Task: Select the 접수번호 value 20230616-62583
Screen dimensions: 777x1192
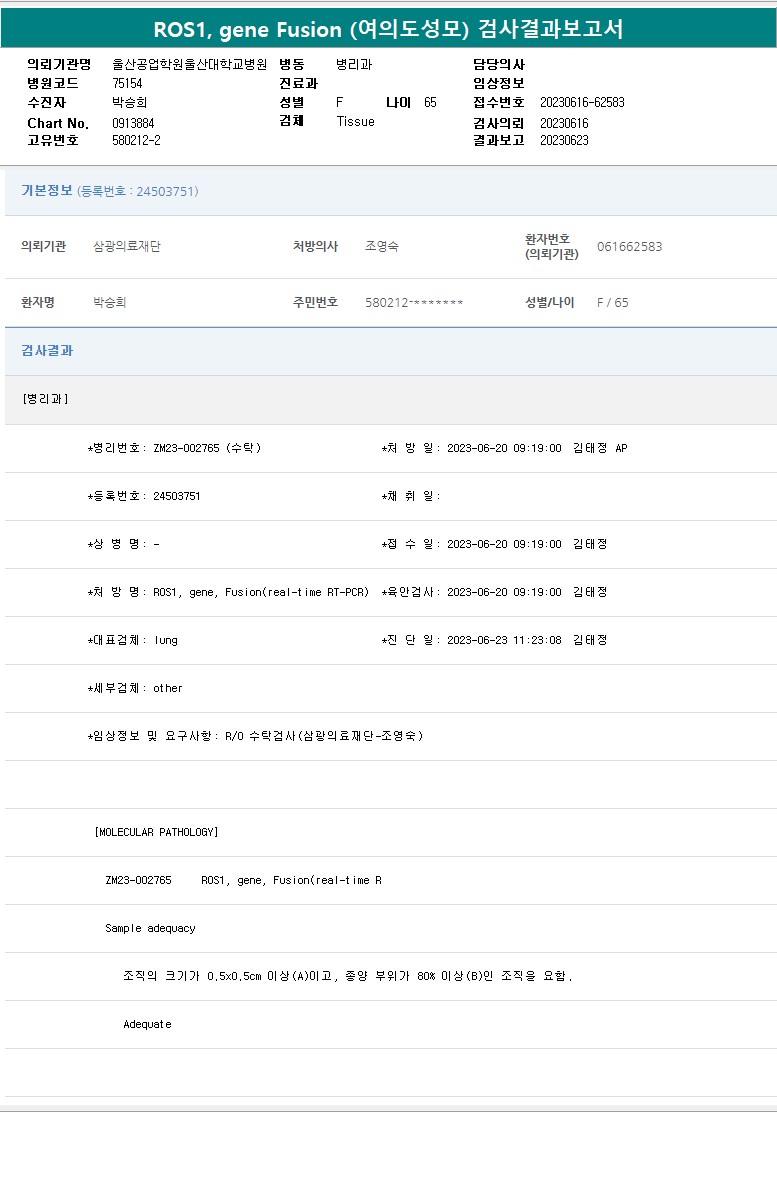Action: [582, 102]
